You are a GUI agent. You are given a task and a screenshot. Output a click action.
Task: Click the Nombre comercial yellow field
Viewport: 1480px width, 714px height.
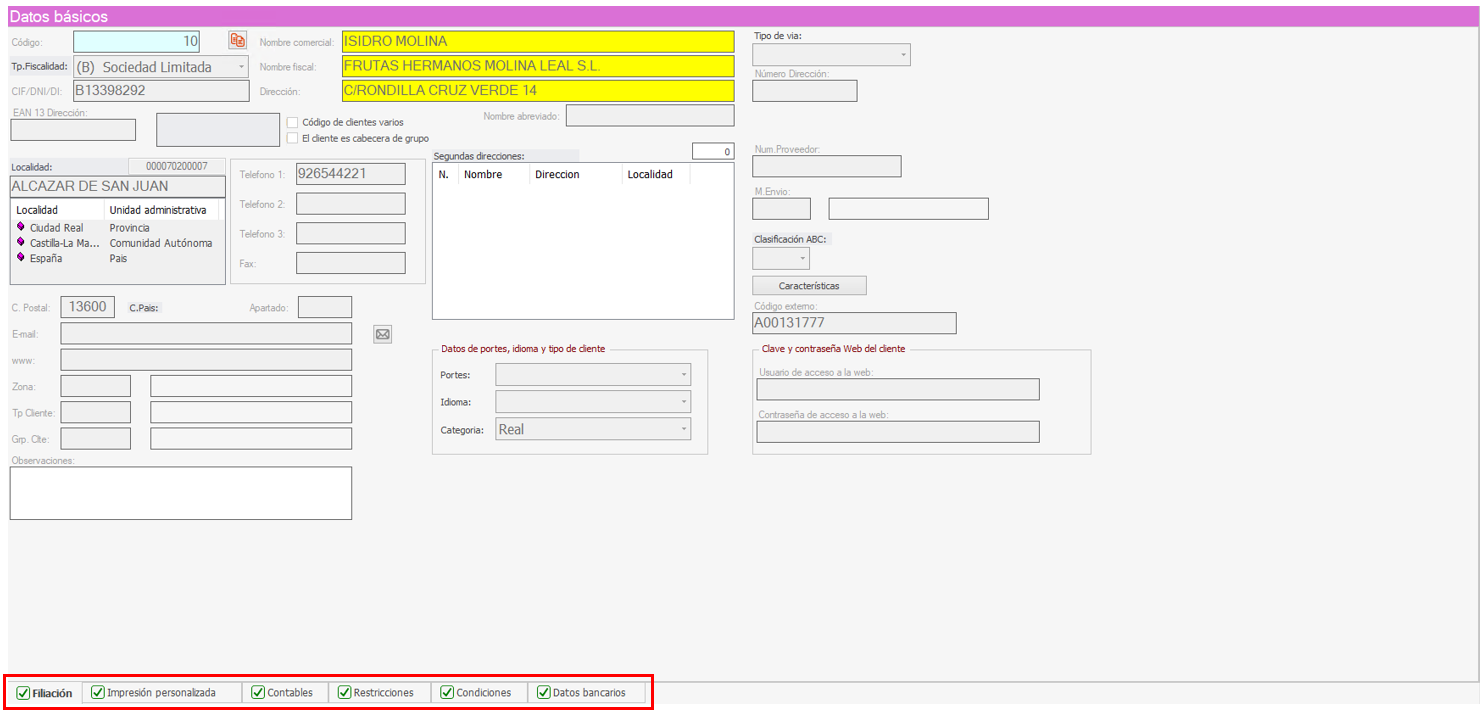[x=538, y=42]
